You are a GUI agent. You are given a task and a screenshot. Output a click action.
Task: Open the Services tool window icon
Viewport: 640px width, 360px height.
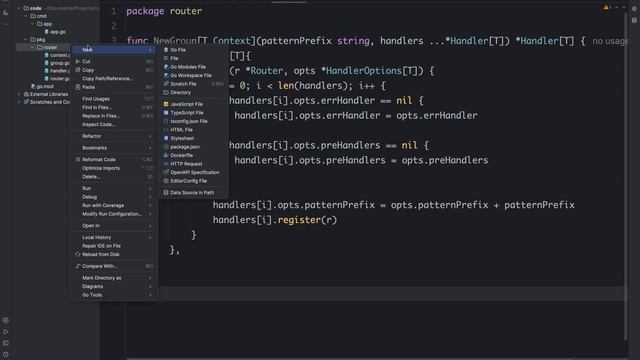click(5, 320)
